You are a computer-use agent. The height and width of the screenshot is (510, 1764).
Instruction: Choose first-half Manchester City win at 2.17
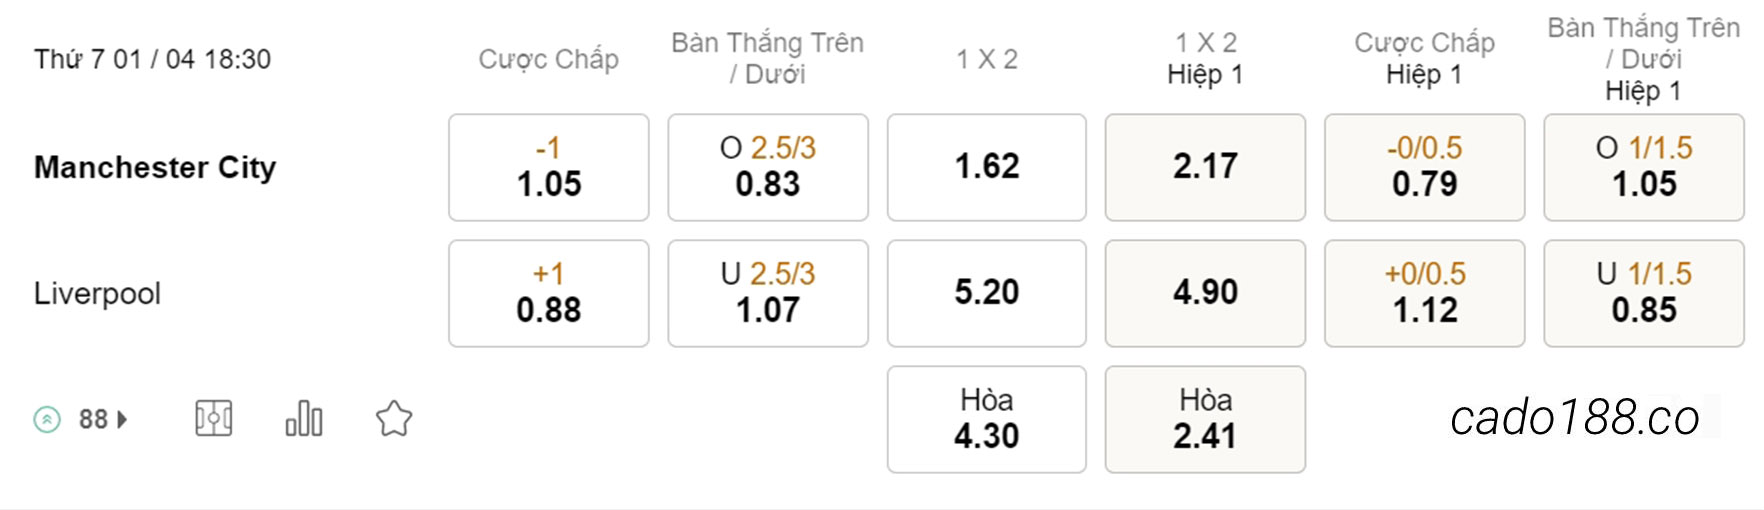1205,167
